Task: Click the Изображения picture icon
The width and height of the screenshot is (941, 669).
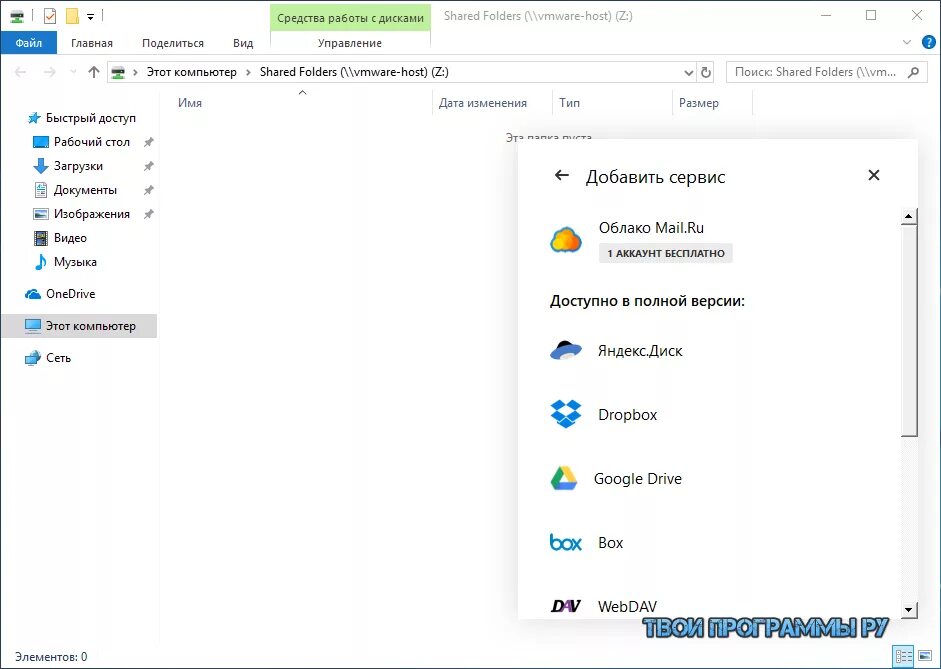Action: (41, 214)
